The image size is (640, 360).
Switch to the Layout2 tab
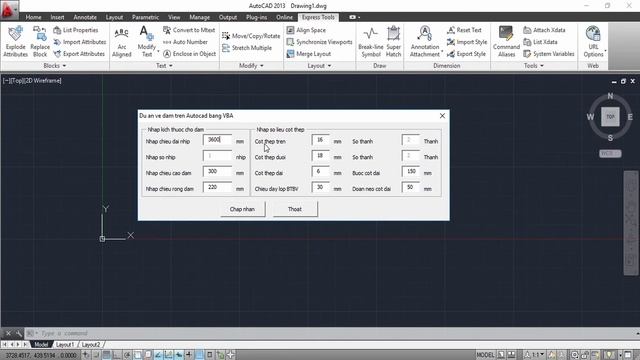pyautogui.click(x=90, y=344)
